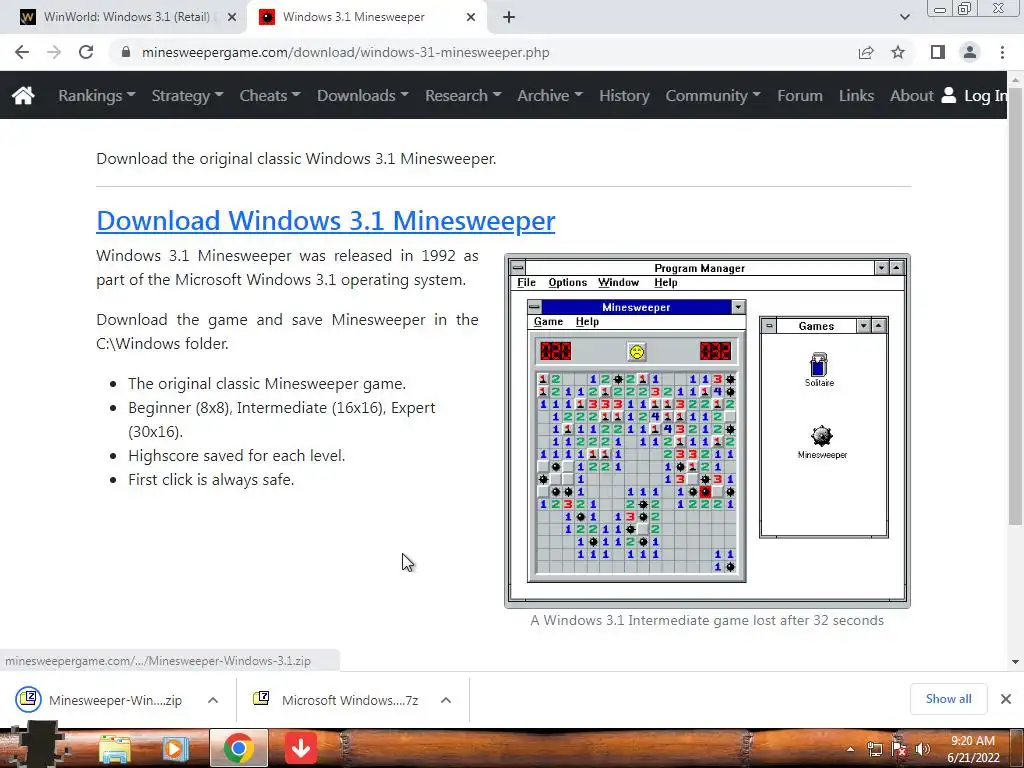
Task: Open the Community dropdown
Action: (x=713, y=95)
